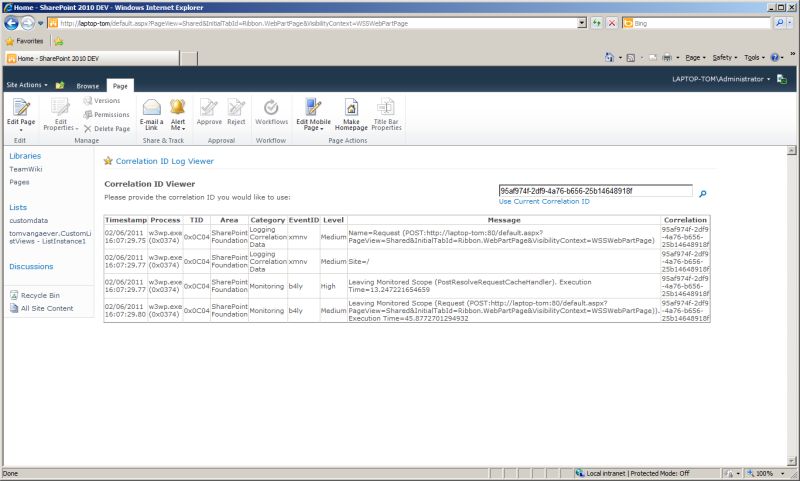
Task: Open recent pages dropdown next to Forward button
Action: click(40, 23)
